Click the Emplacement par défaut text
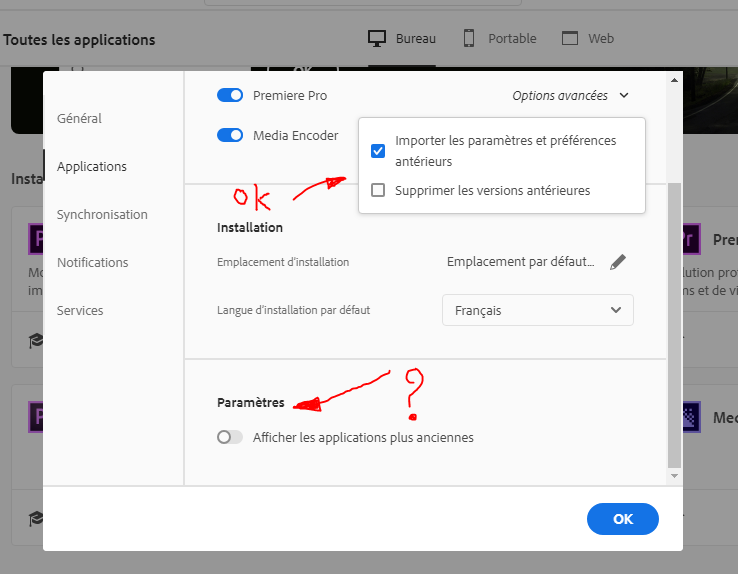Image resolution: width=738 pixels, height=574 pixels. (x=521, y=262)
